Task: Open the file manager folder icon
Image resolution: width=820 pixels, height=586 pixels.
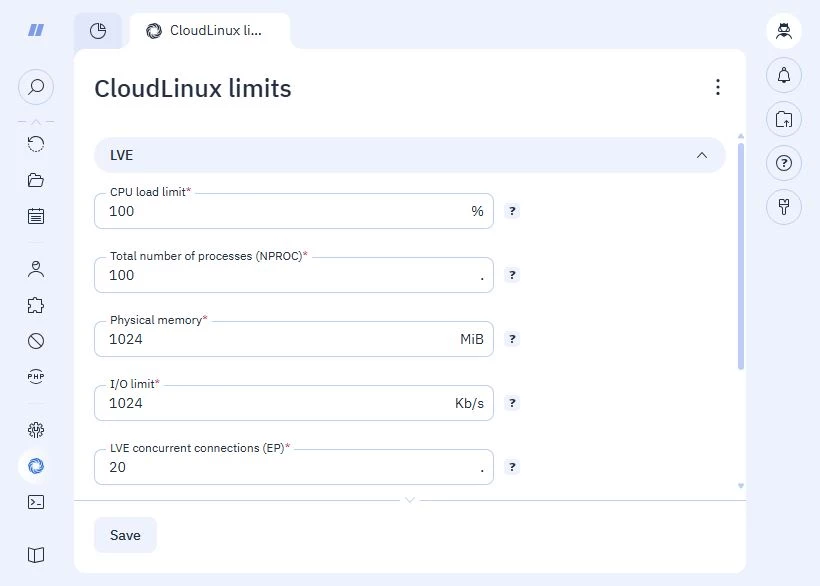Action: click(x=36, y=180)
